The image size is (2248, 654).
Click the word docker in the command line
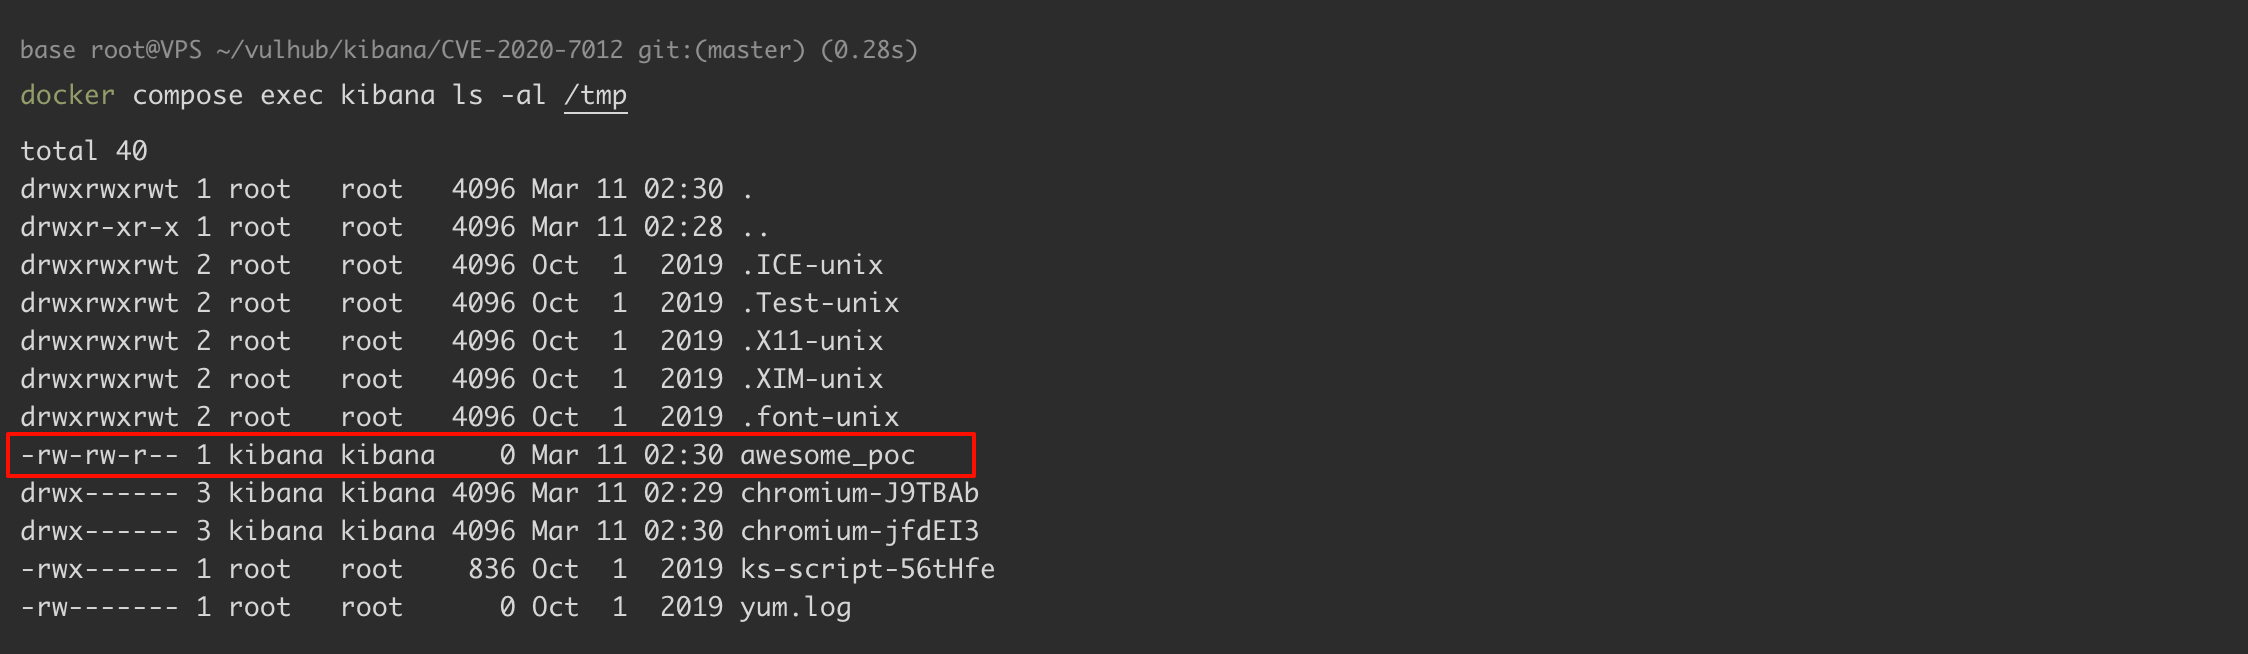click(x=67, y=96)
